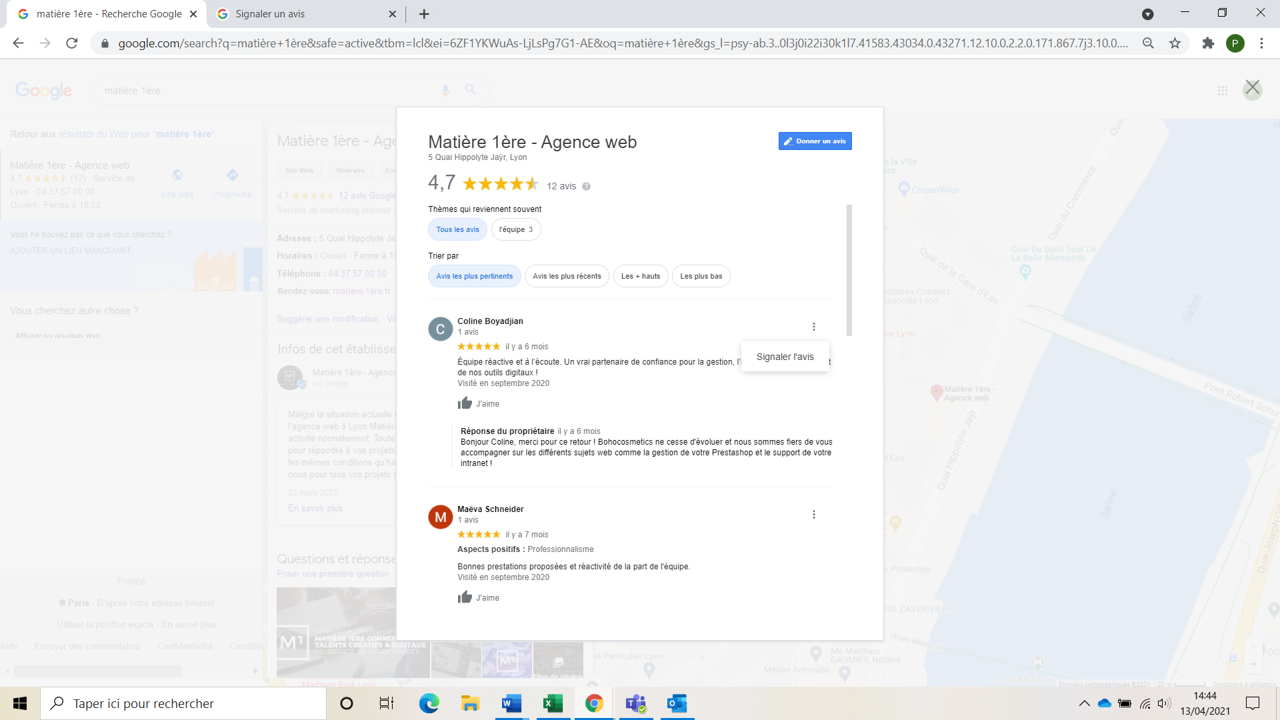Screen dimensions: 1280x720
Task: Click the search magnifier in Google box
Action: click(470, 90)
